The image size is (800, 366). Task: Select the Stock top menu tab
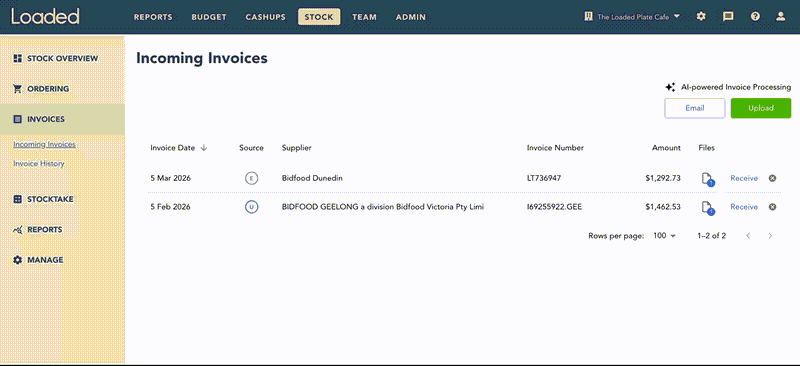pos(319,17)
